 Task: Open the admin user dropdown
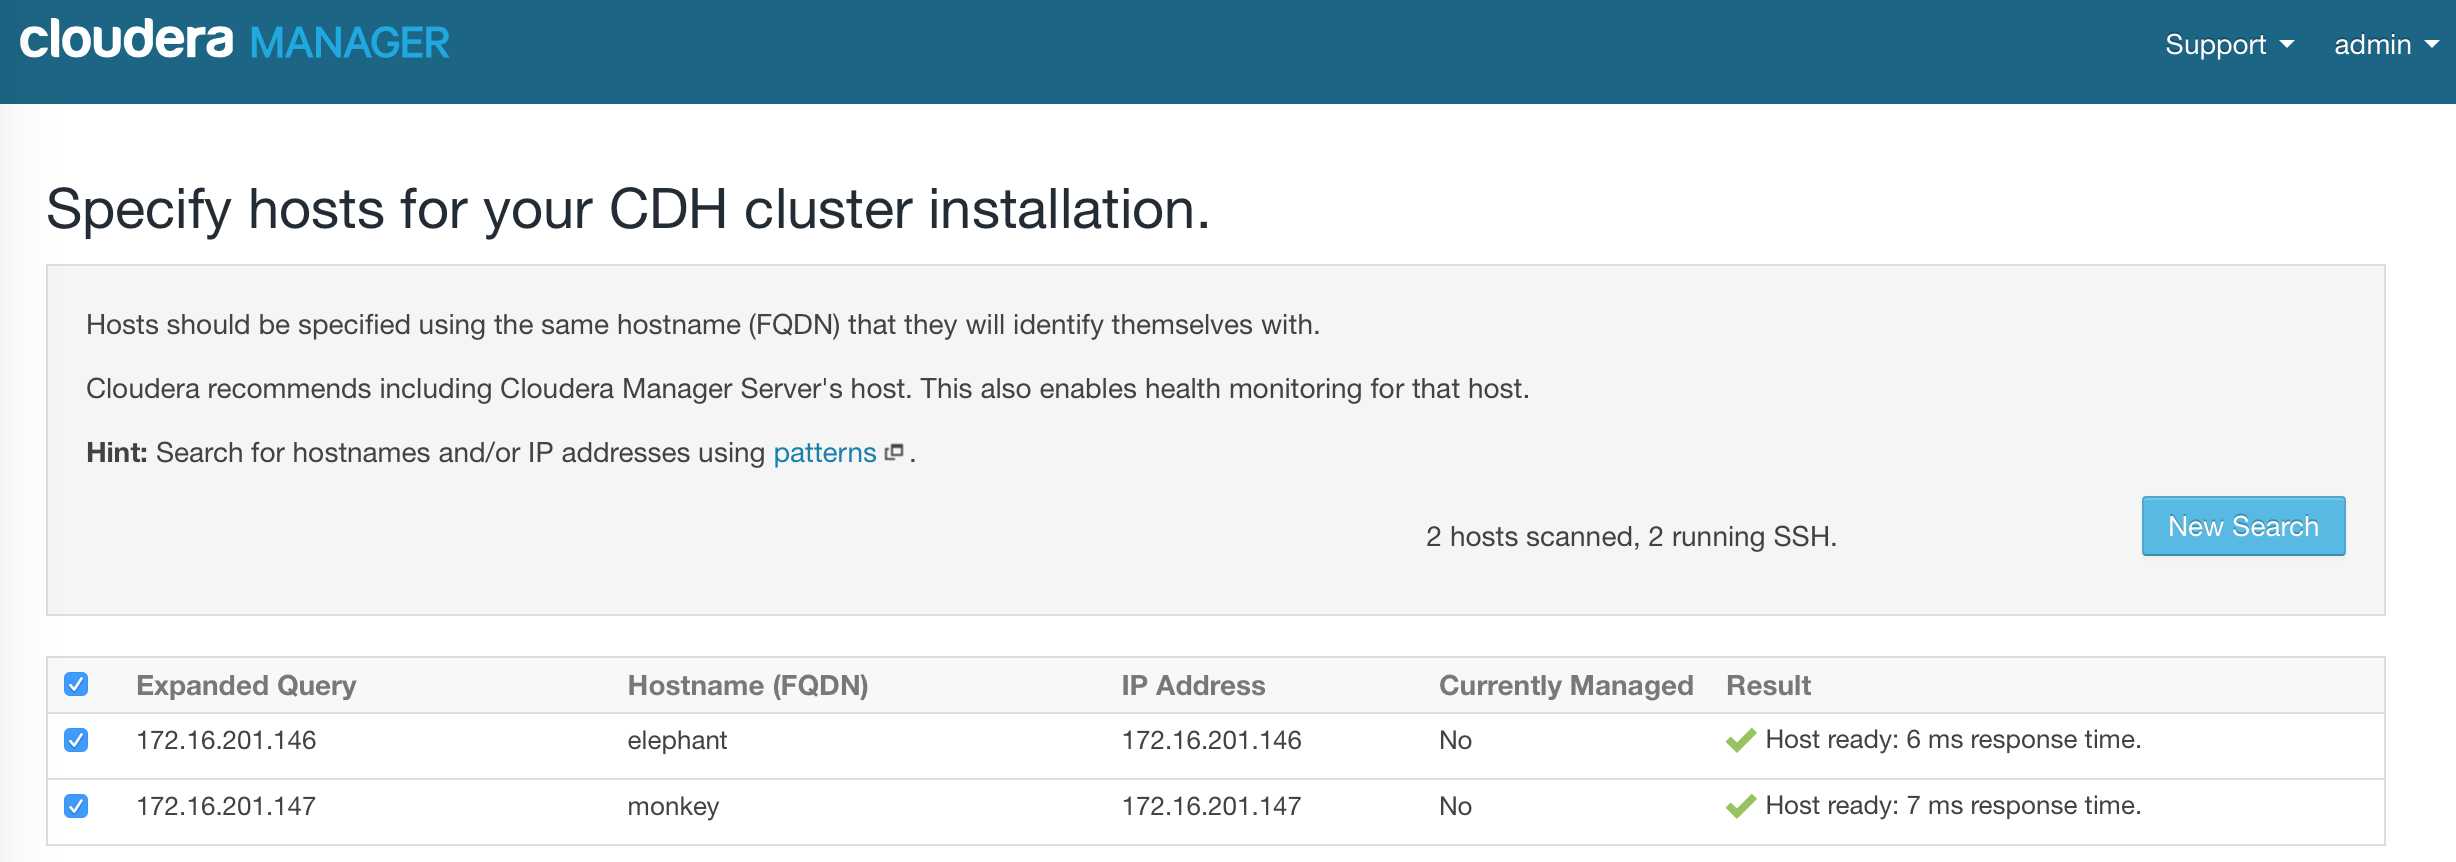click(x=2386, y=45)
